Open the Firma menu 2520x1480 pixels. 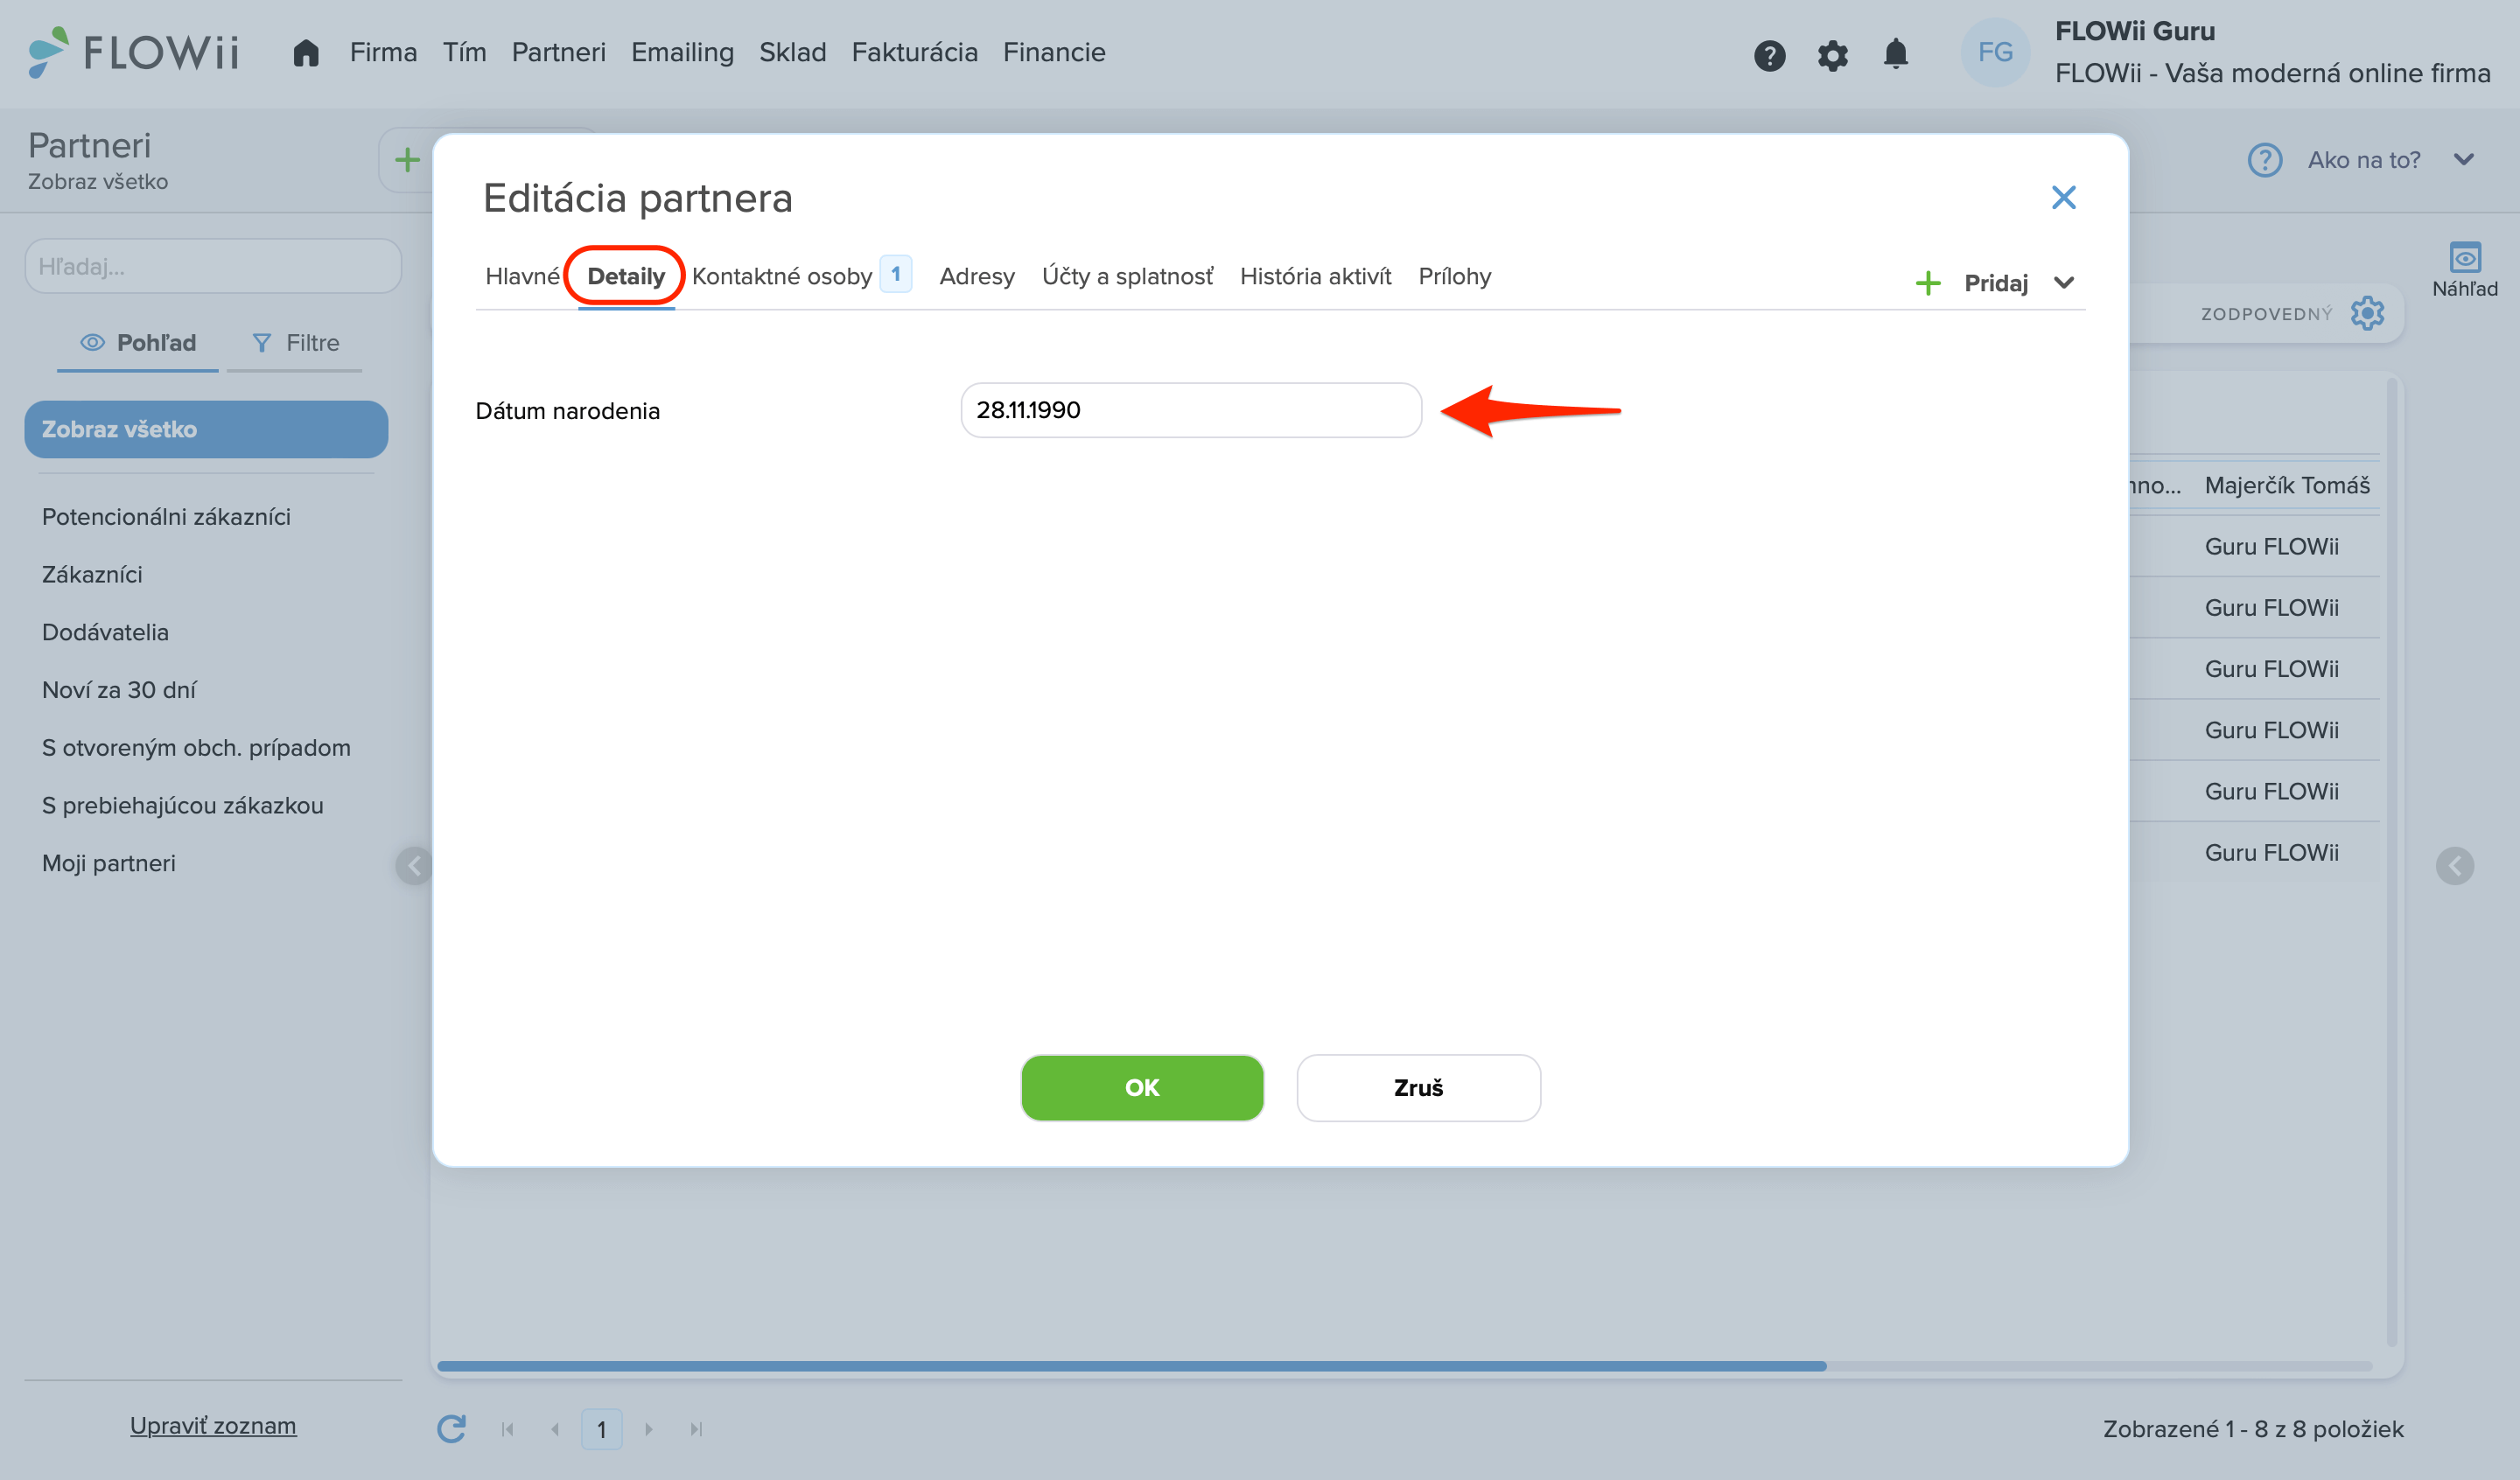383,52
